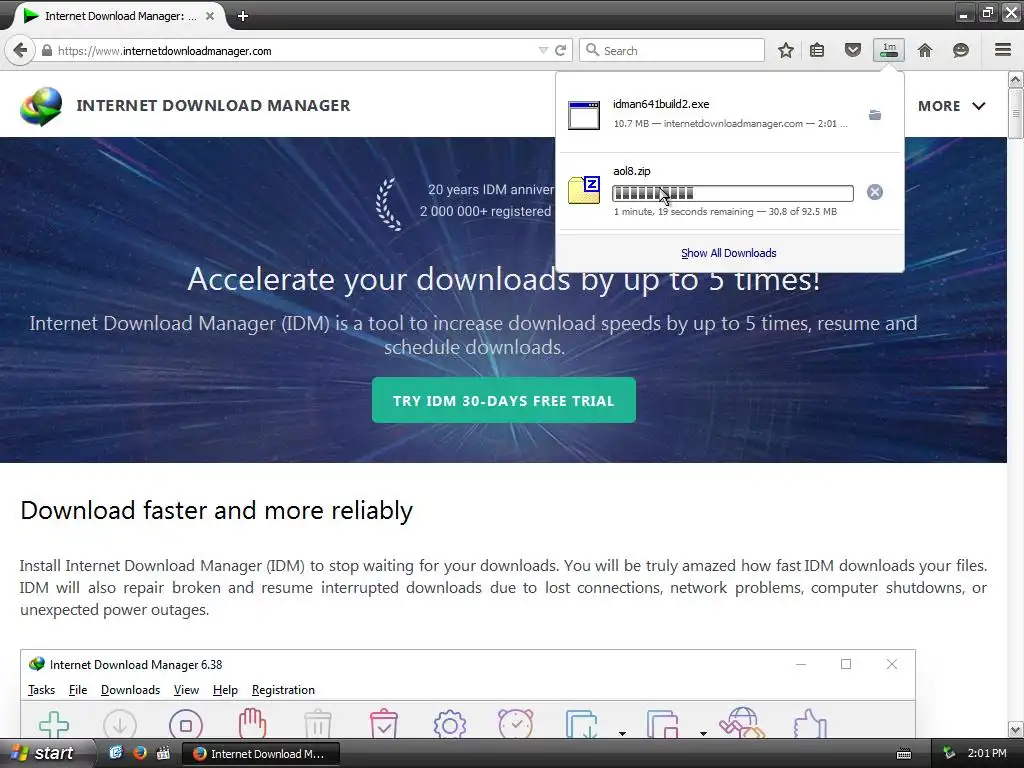Click the Pocket save icon

[852, 50]
